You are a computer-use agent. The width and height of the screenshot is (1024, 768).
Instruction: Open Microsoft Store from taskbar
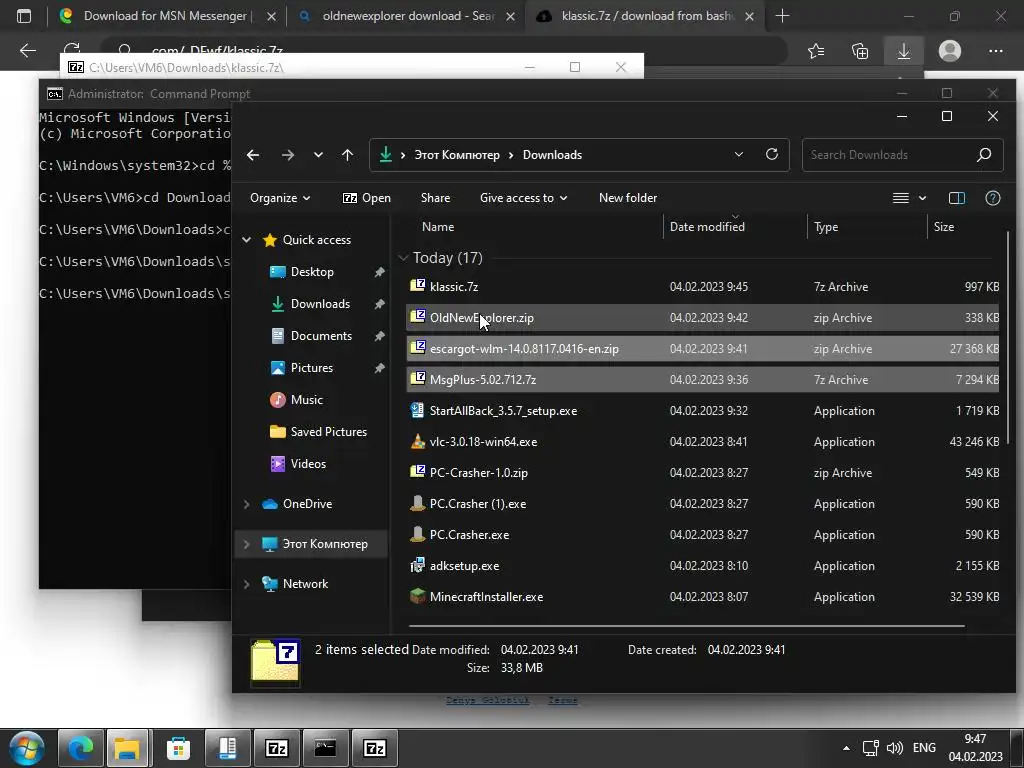click(x=178, y=748)
